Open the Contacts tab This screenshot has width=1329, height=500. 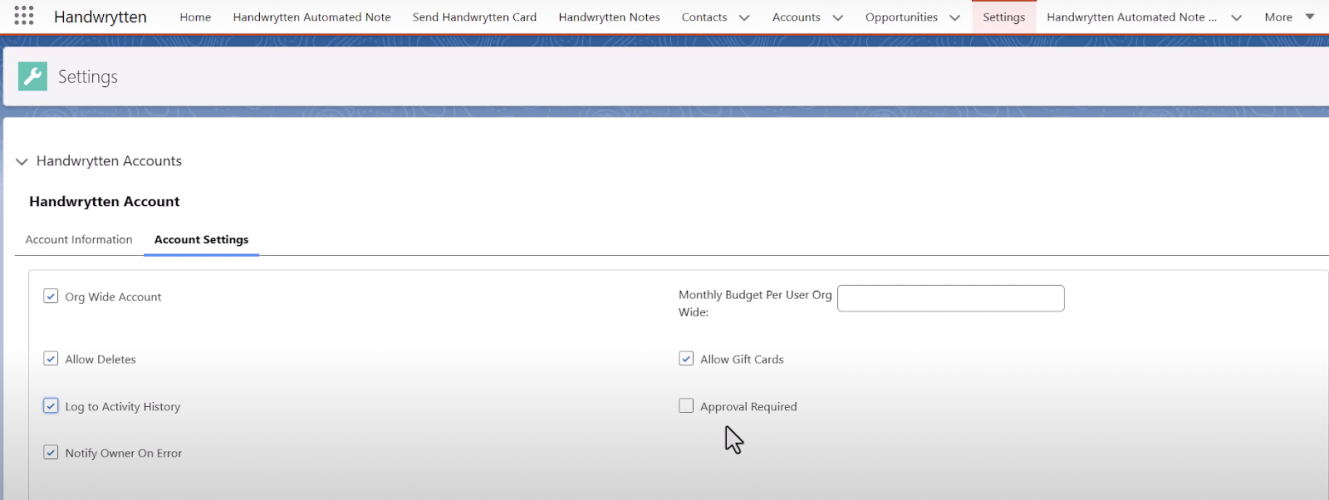[x=704, y=17]
